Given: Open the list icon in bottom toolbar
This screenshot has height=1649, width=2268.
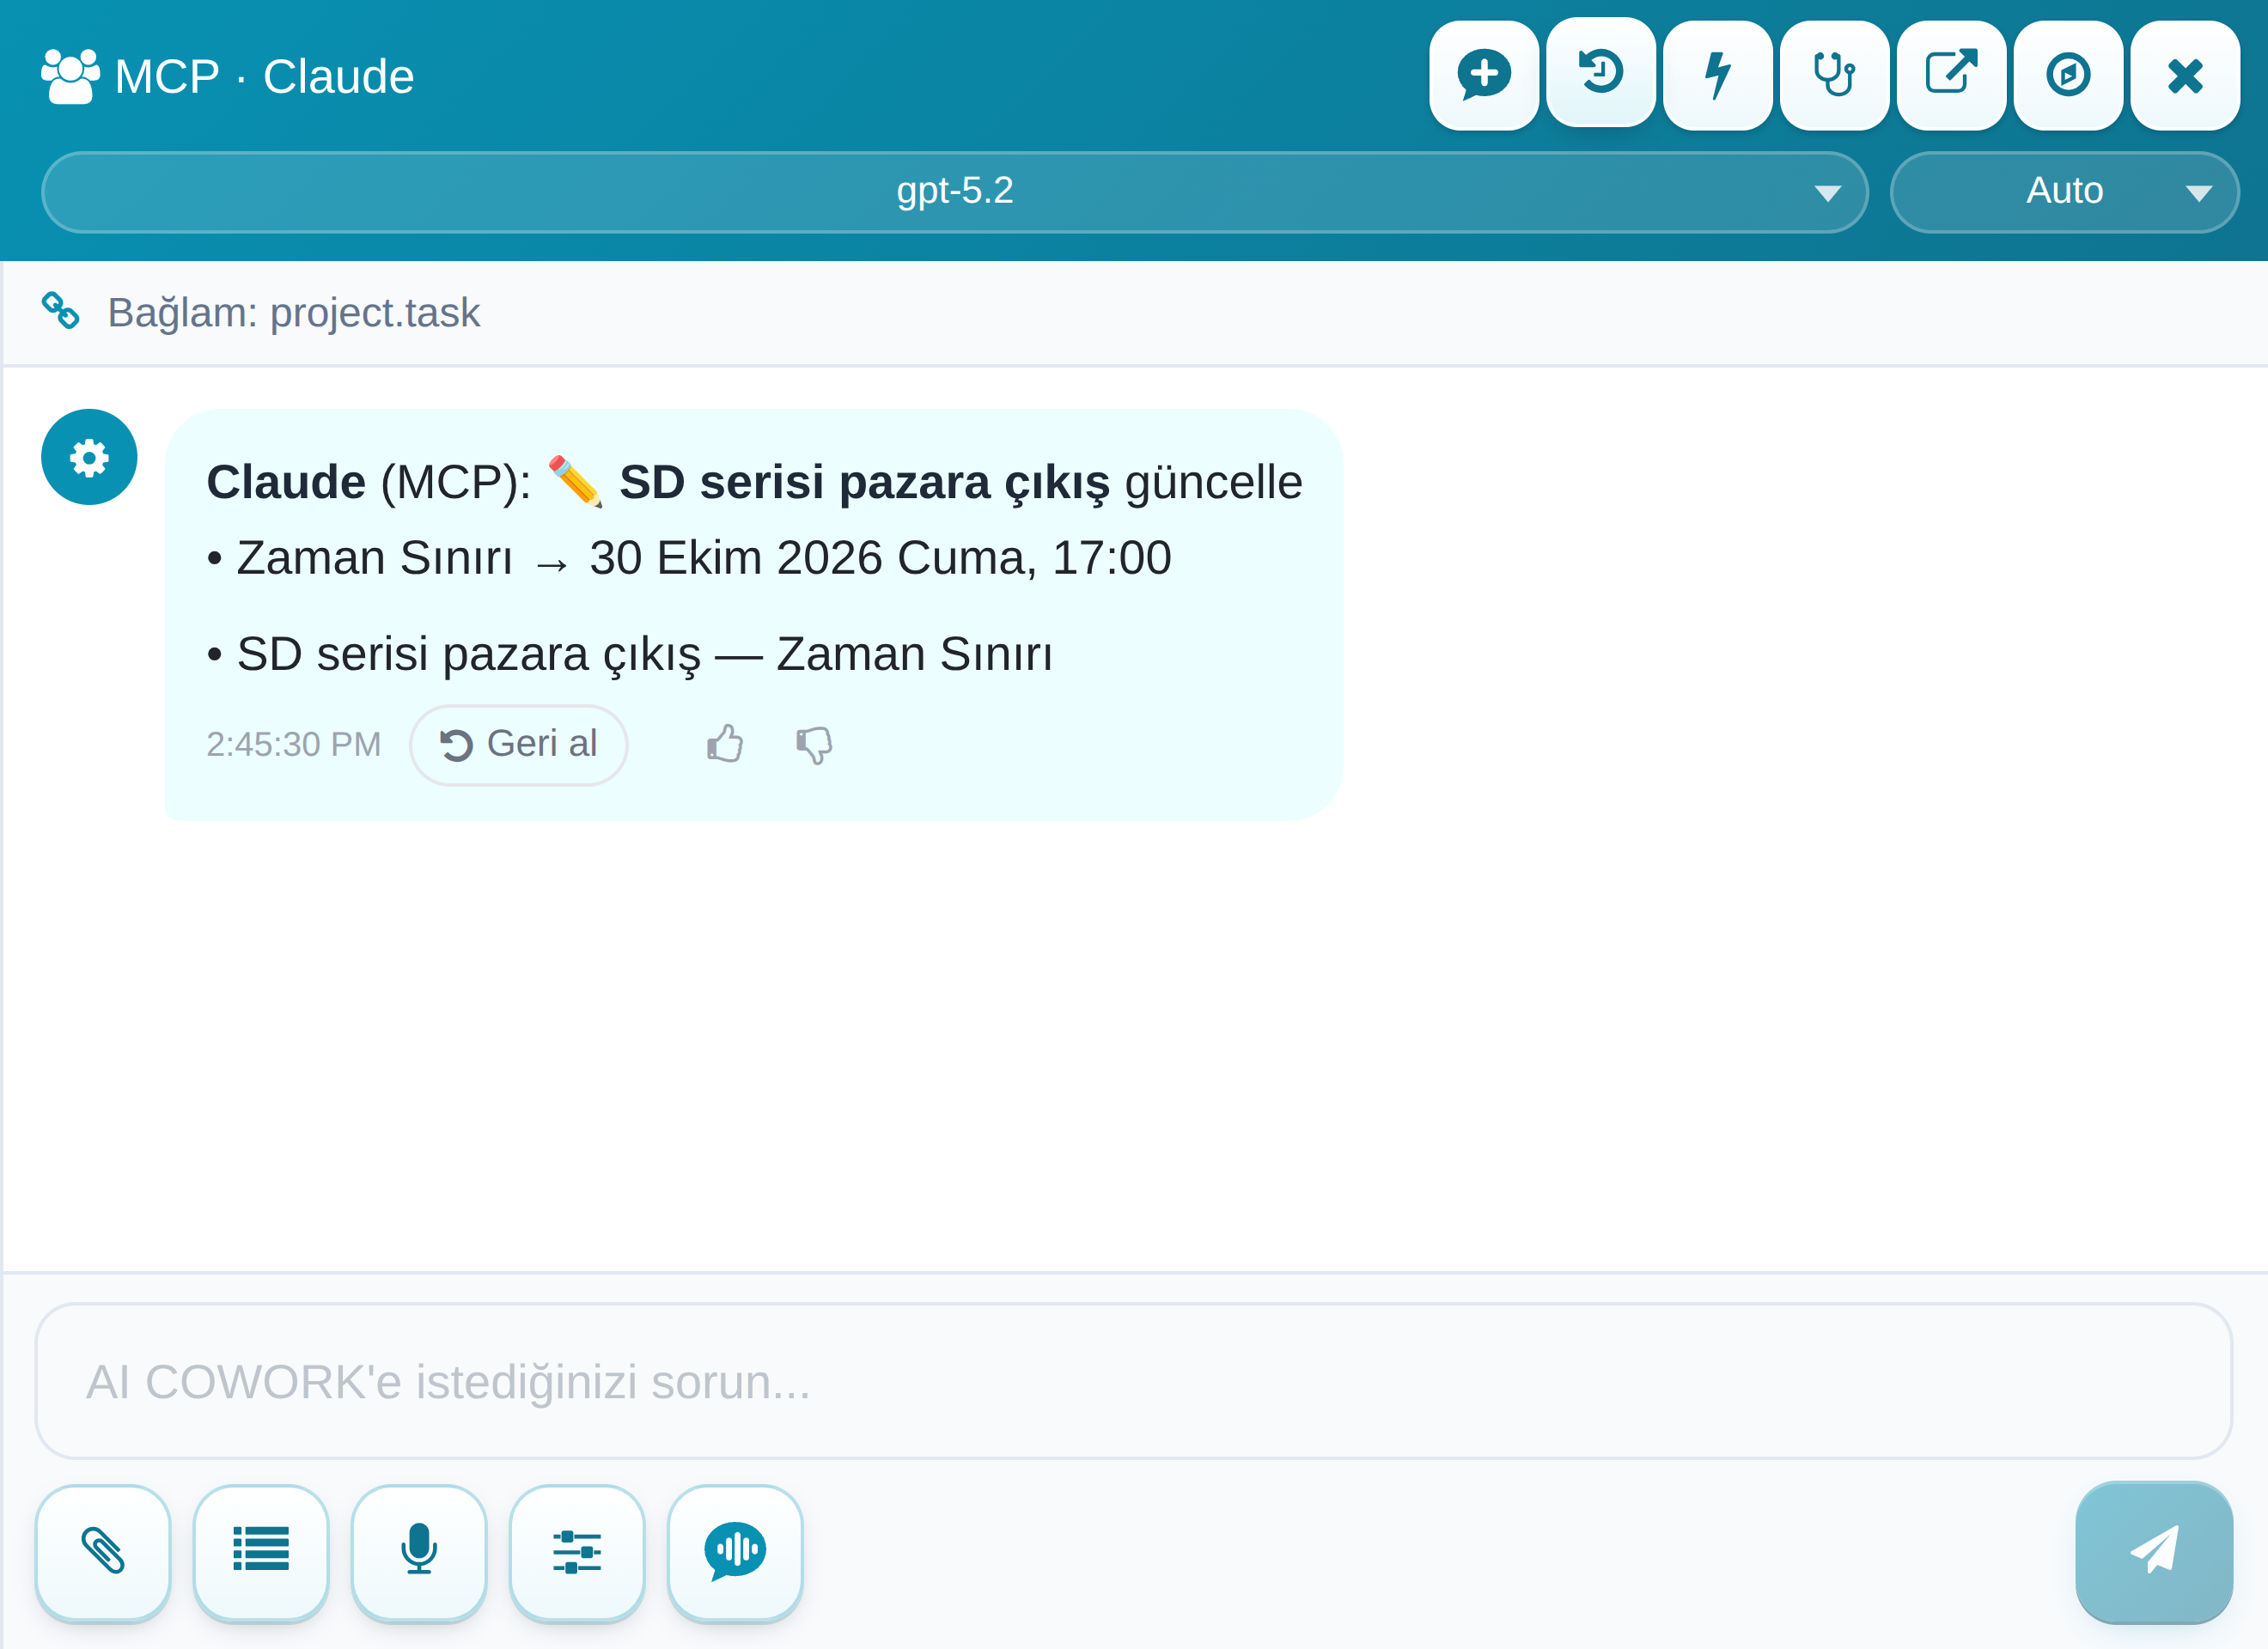Looking at the screenshot, I should (x=261, y=1551).
